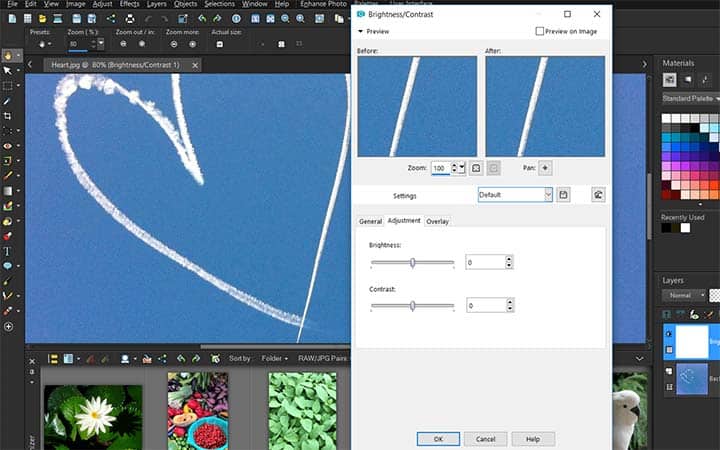Enable the 'Preview on Image' checkbox
Screen dimensions: 720x450
click(x=540, y=31)
